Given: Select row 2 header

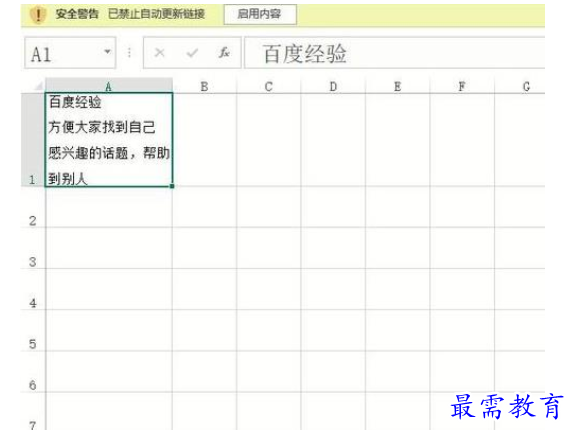Looking at the screenshot, I should tap(33, 207).
